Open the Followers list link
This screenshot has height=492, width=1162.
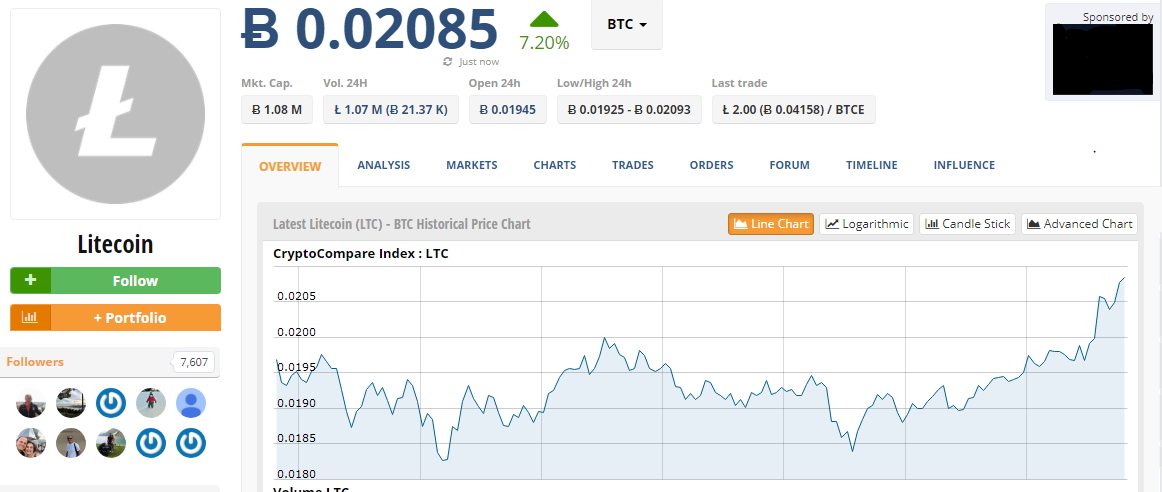pos(35,362)
